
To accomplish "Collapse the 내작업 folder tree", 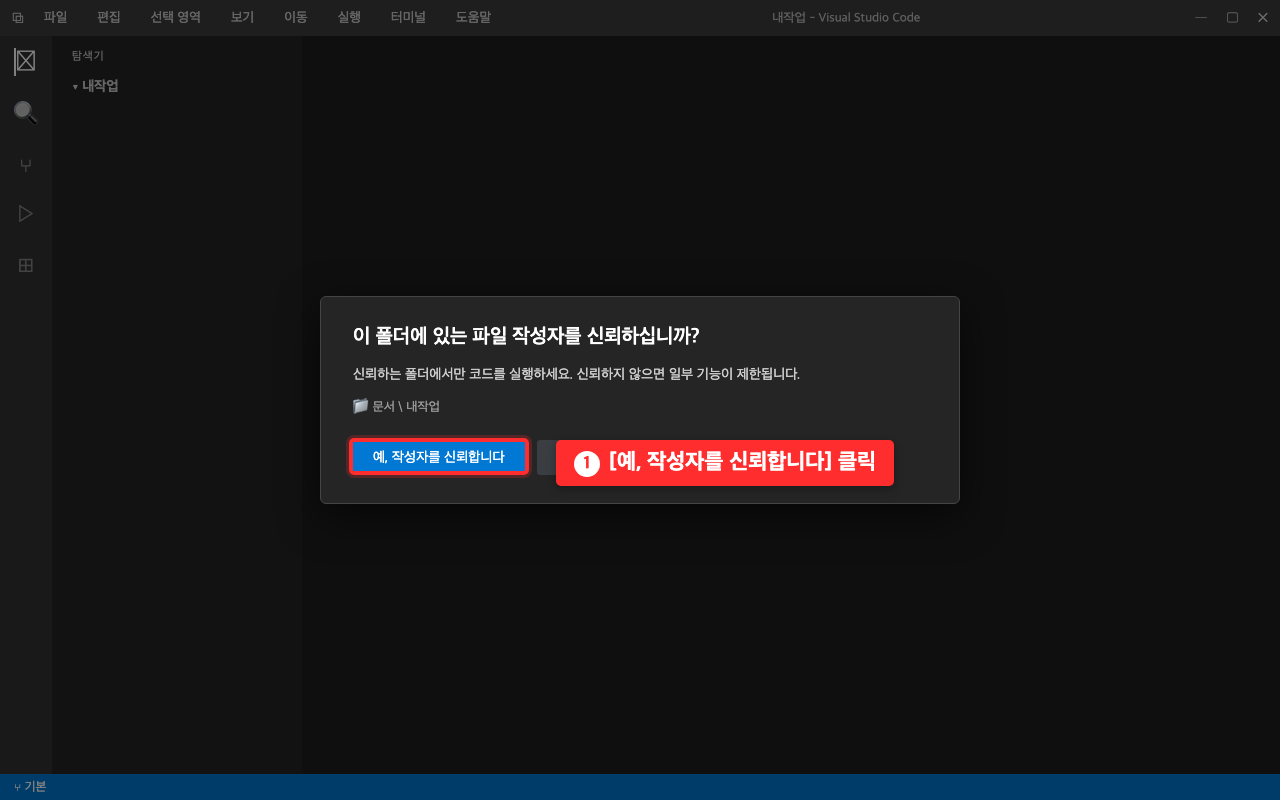I will (x=95, y=86).
